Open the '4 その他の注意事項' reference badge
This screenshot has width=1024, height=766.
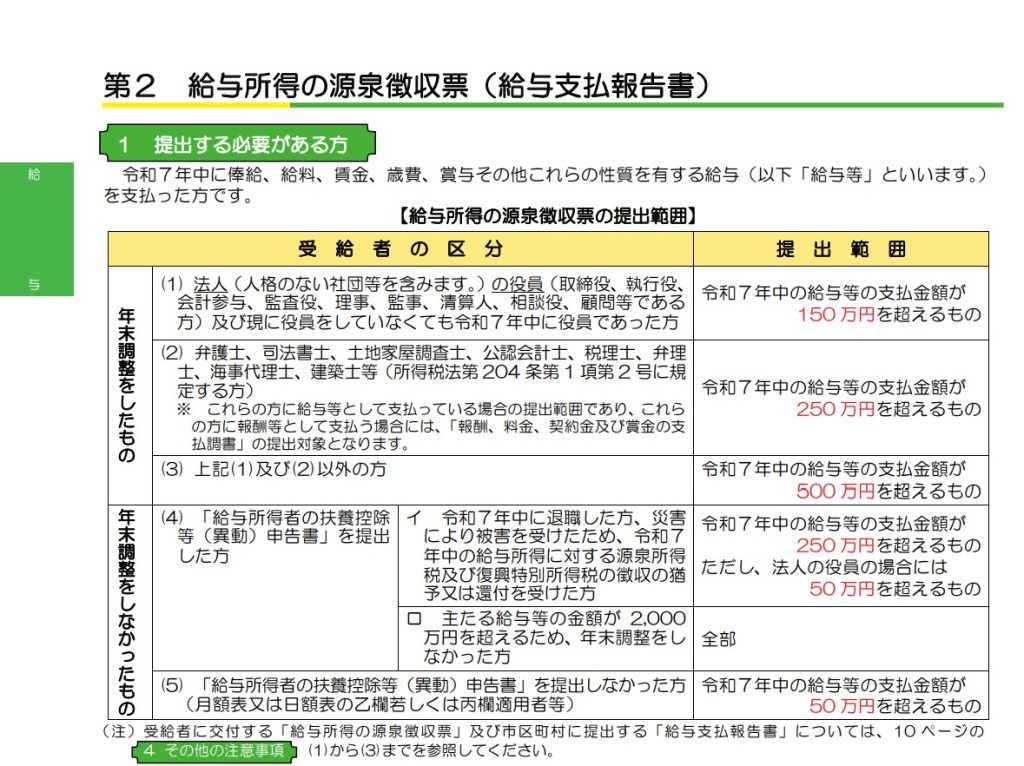(217, 750)
